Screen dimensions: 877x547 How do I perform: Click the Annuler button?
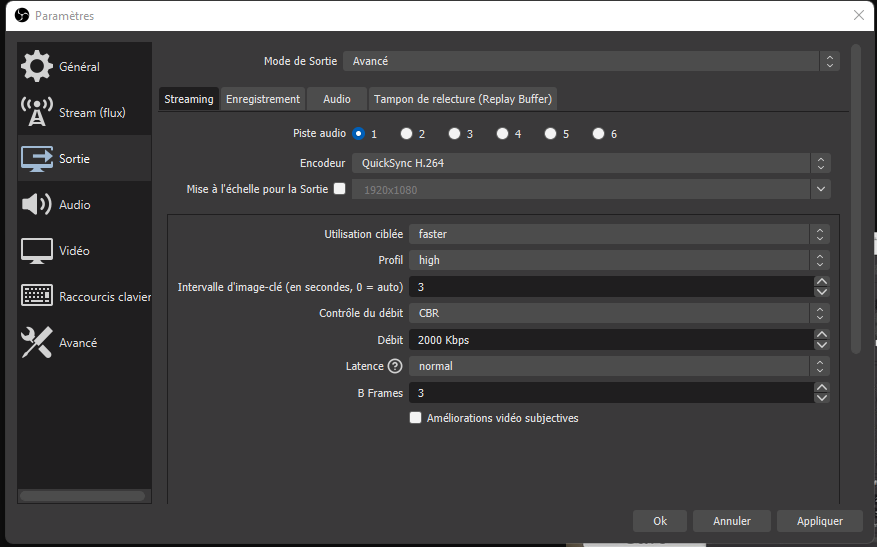click(732, 521)
